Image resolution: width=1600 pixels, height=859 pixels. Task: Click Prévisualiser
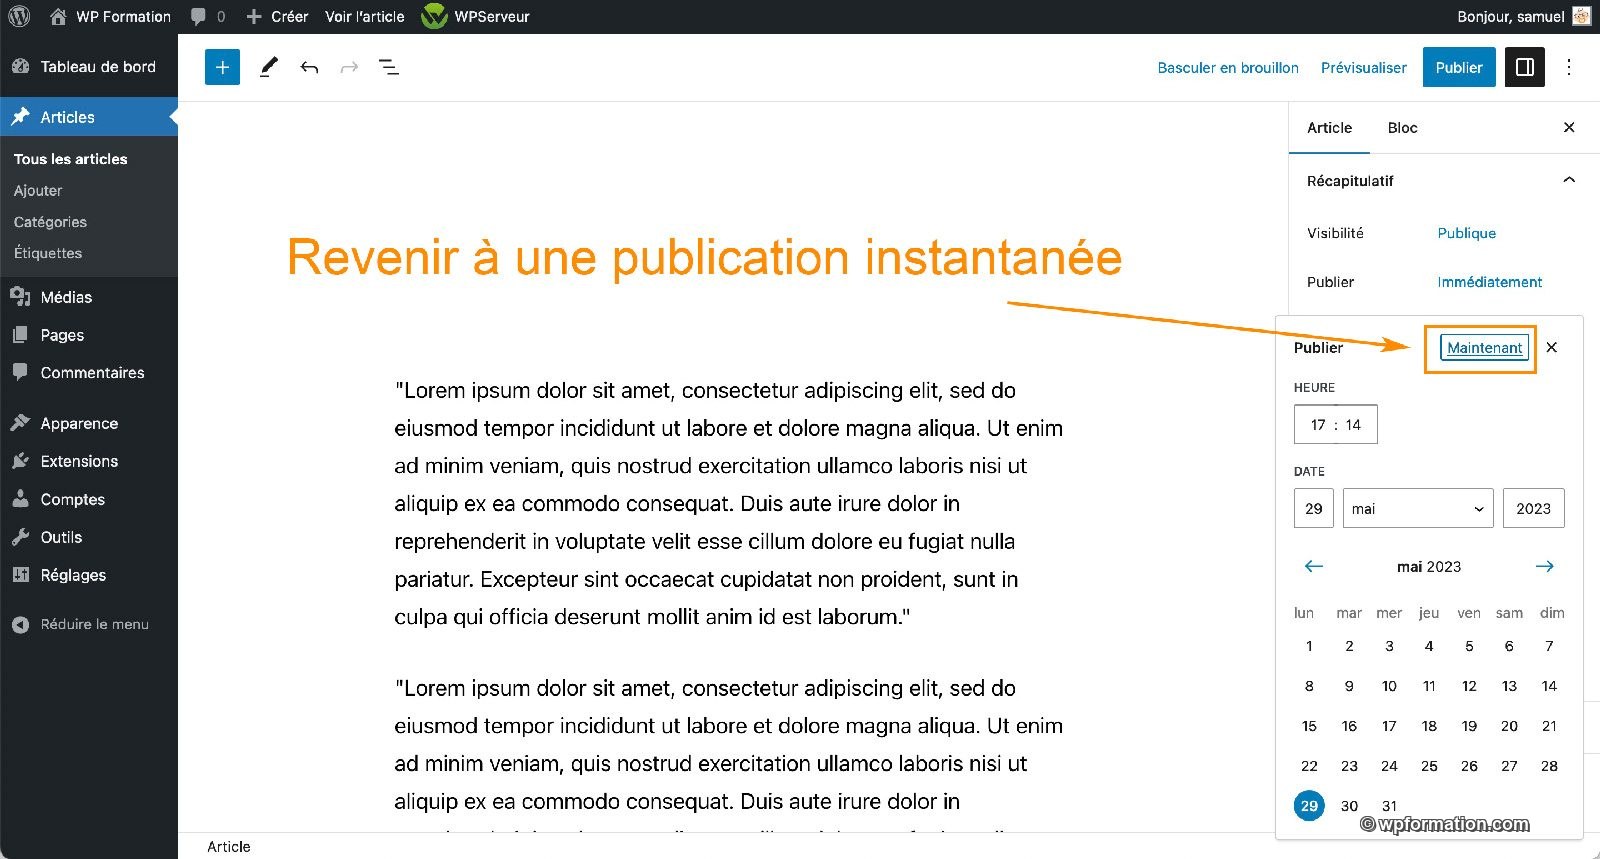[1363, 68]
